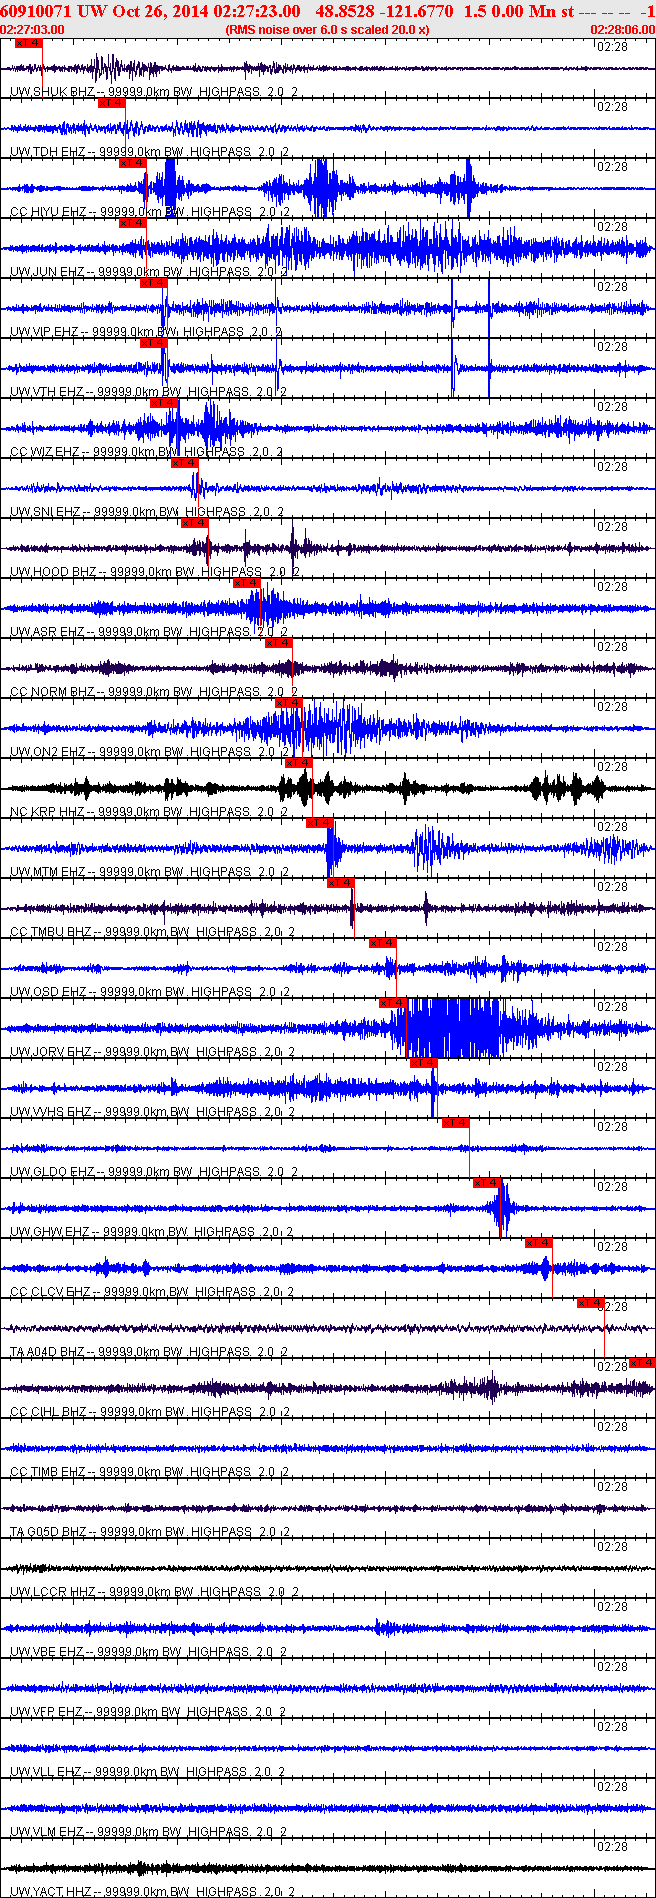Image resolution: width=656 pixels, height=1898 pixels.
Task: Select the CC.CLCV EHZ station label
Action: coord(53,1292)
